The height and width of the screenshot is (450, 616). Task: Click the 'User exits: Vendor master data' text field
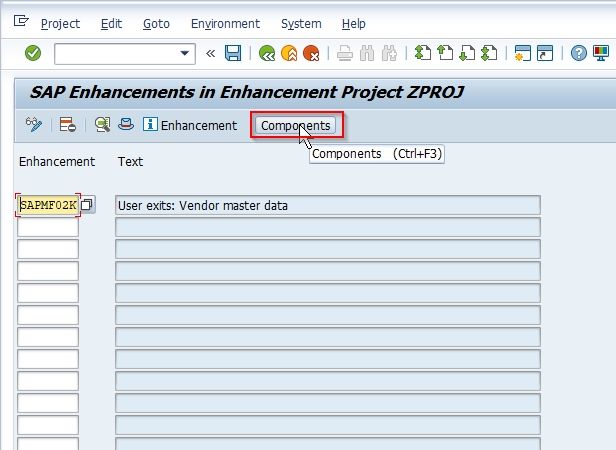(328, 205)
